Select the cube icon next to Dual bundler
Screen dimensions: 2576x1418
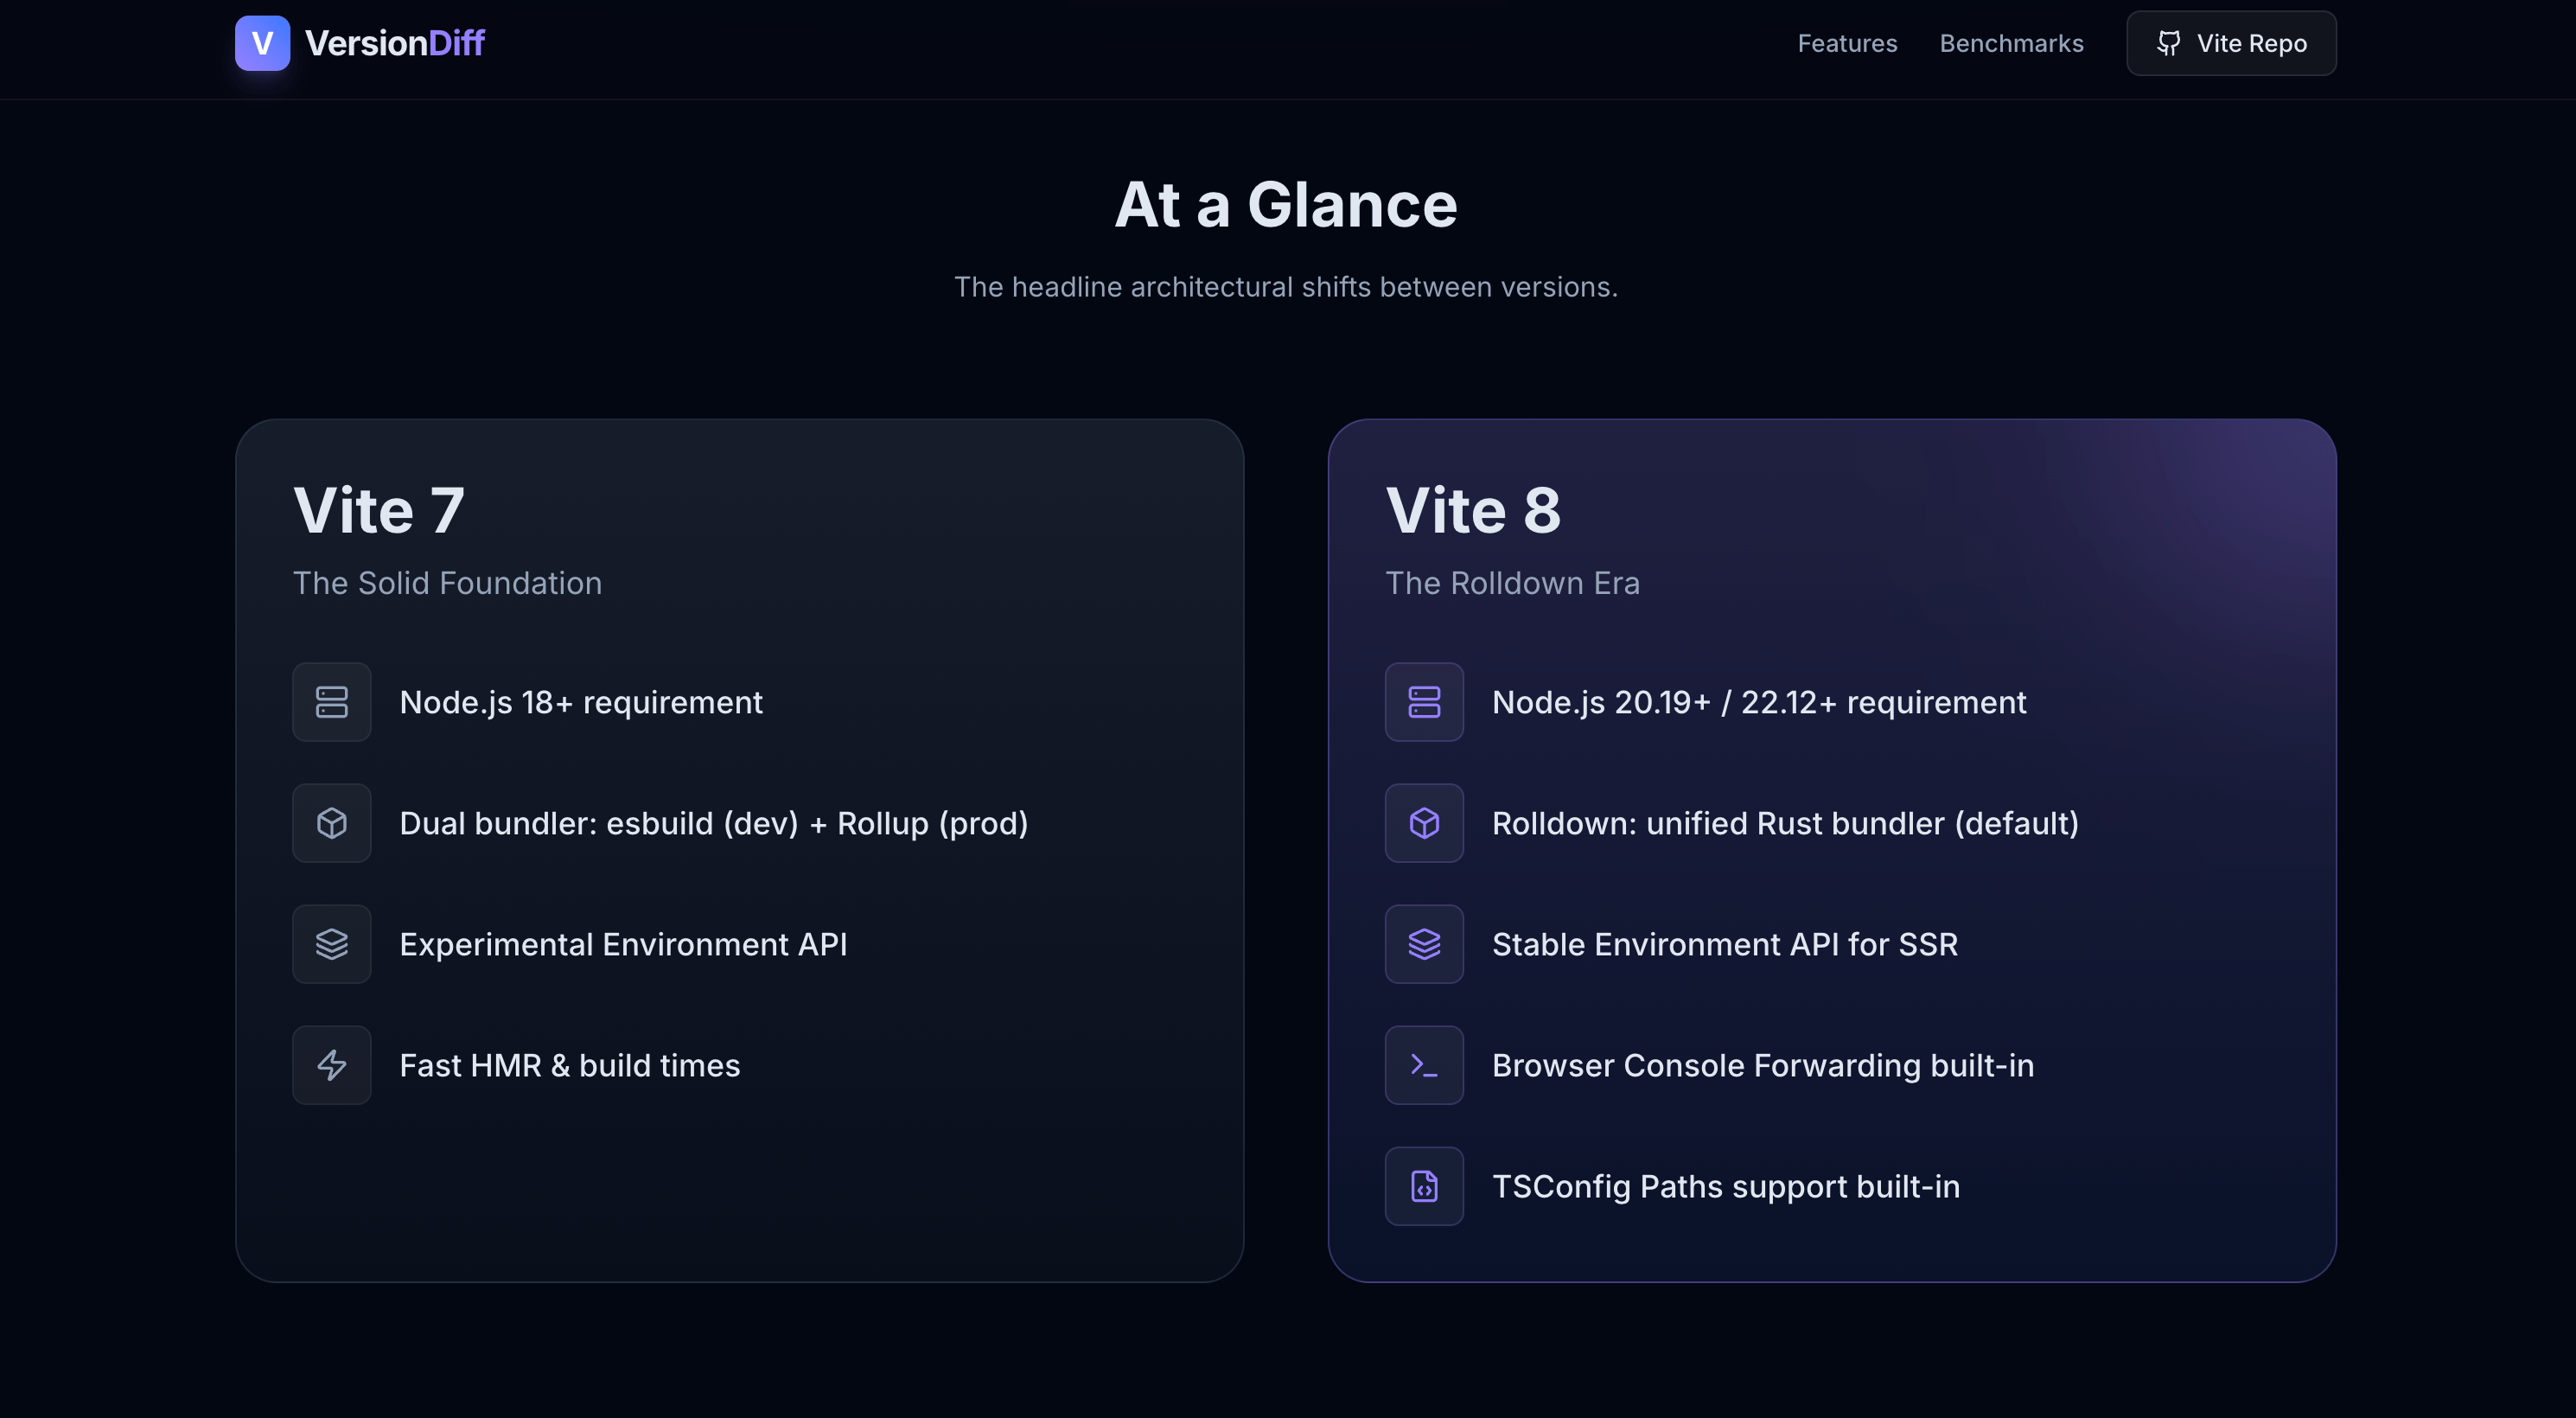tap(331, 822)
